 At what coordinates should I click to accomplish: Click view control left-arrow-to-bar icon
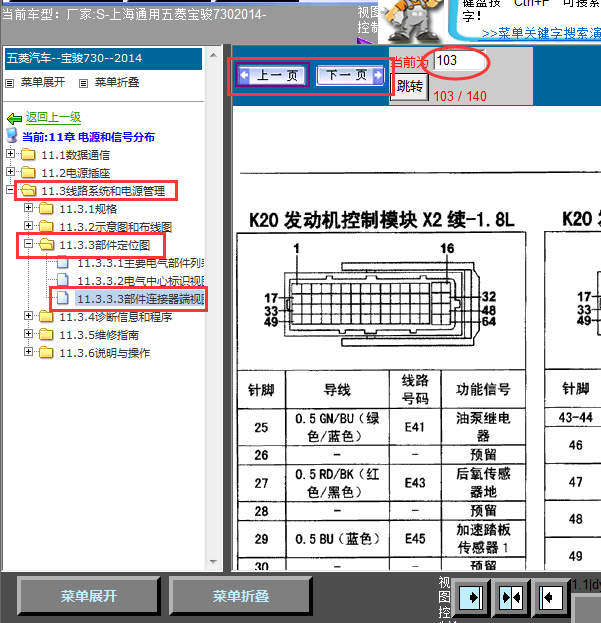point(551,598)
